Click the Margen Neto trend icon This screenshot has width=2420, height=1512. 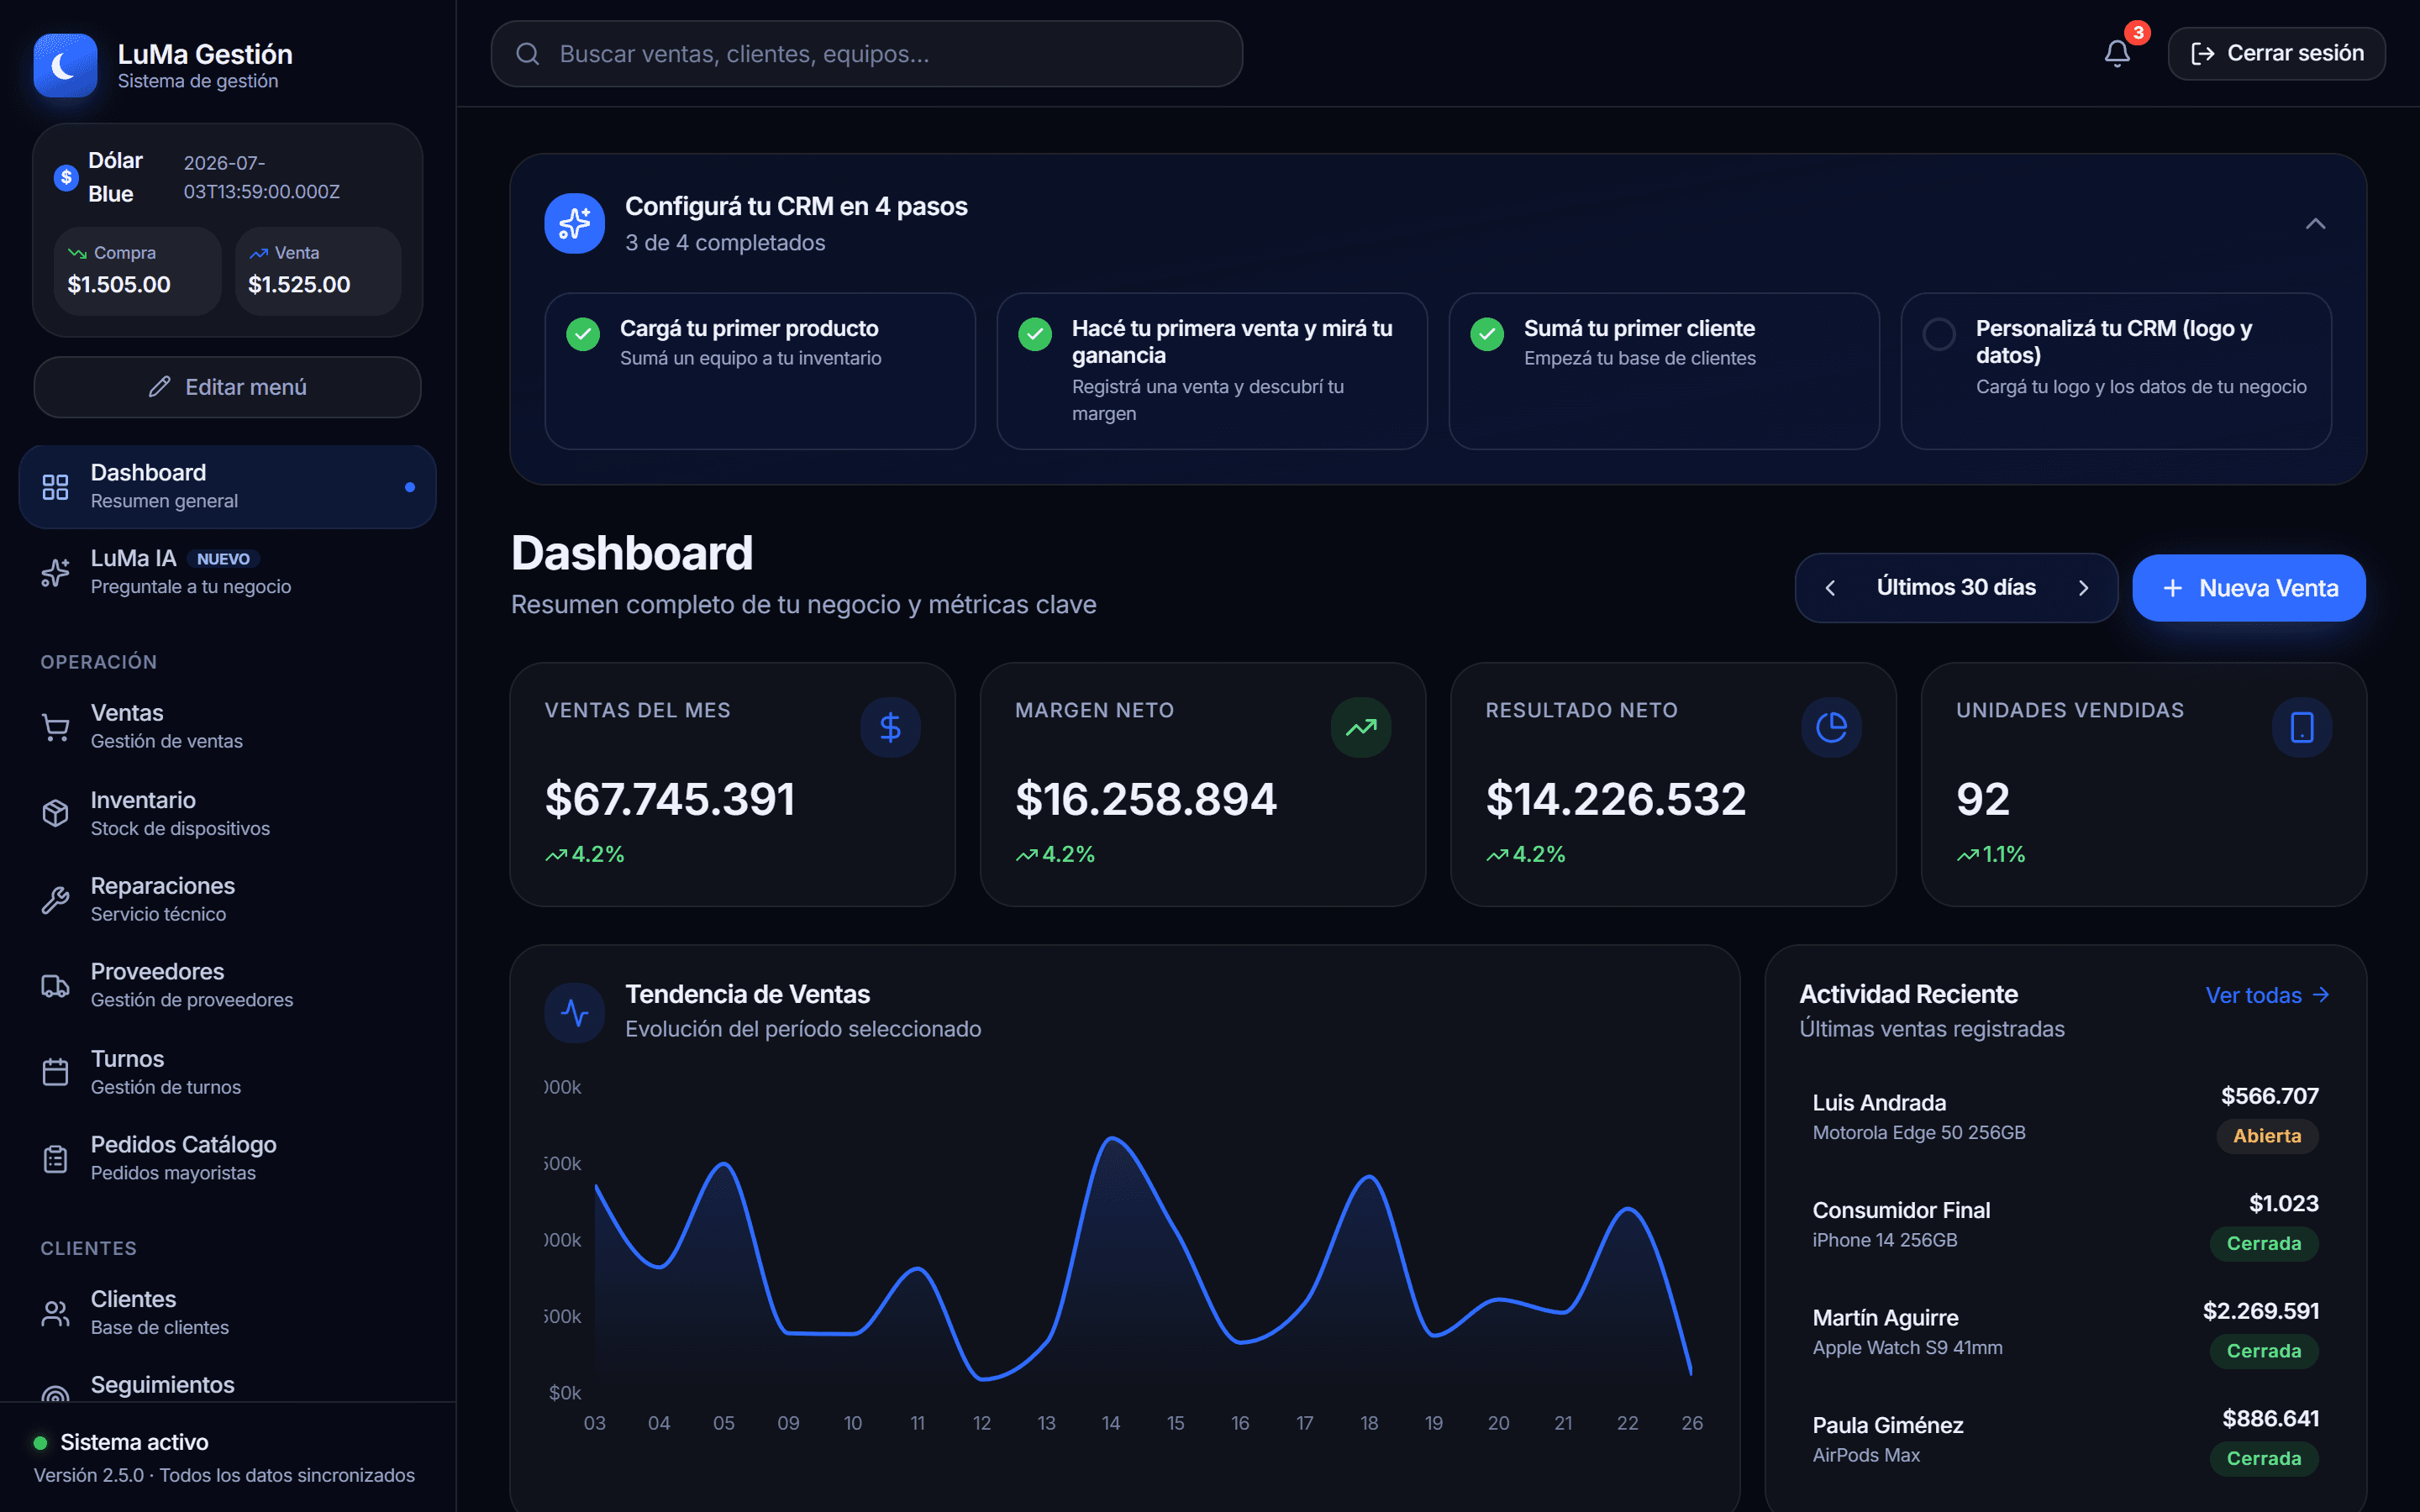(1360, 727)
